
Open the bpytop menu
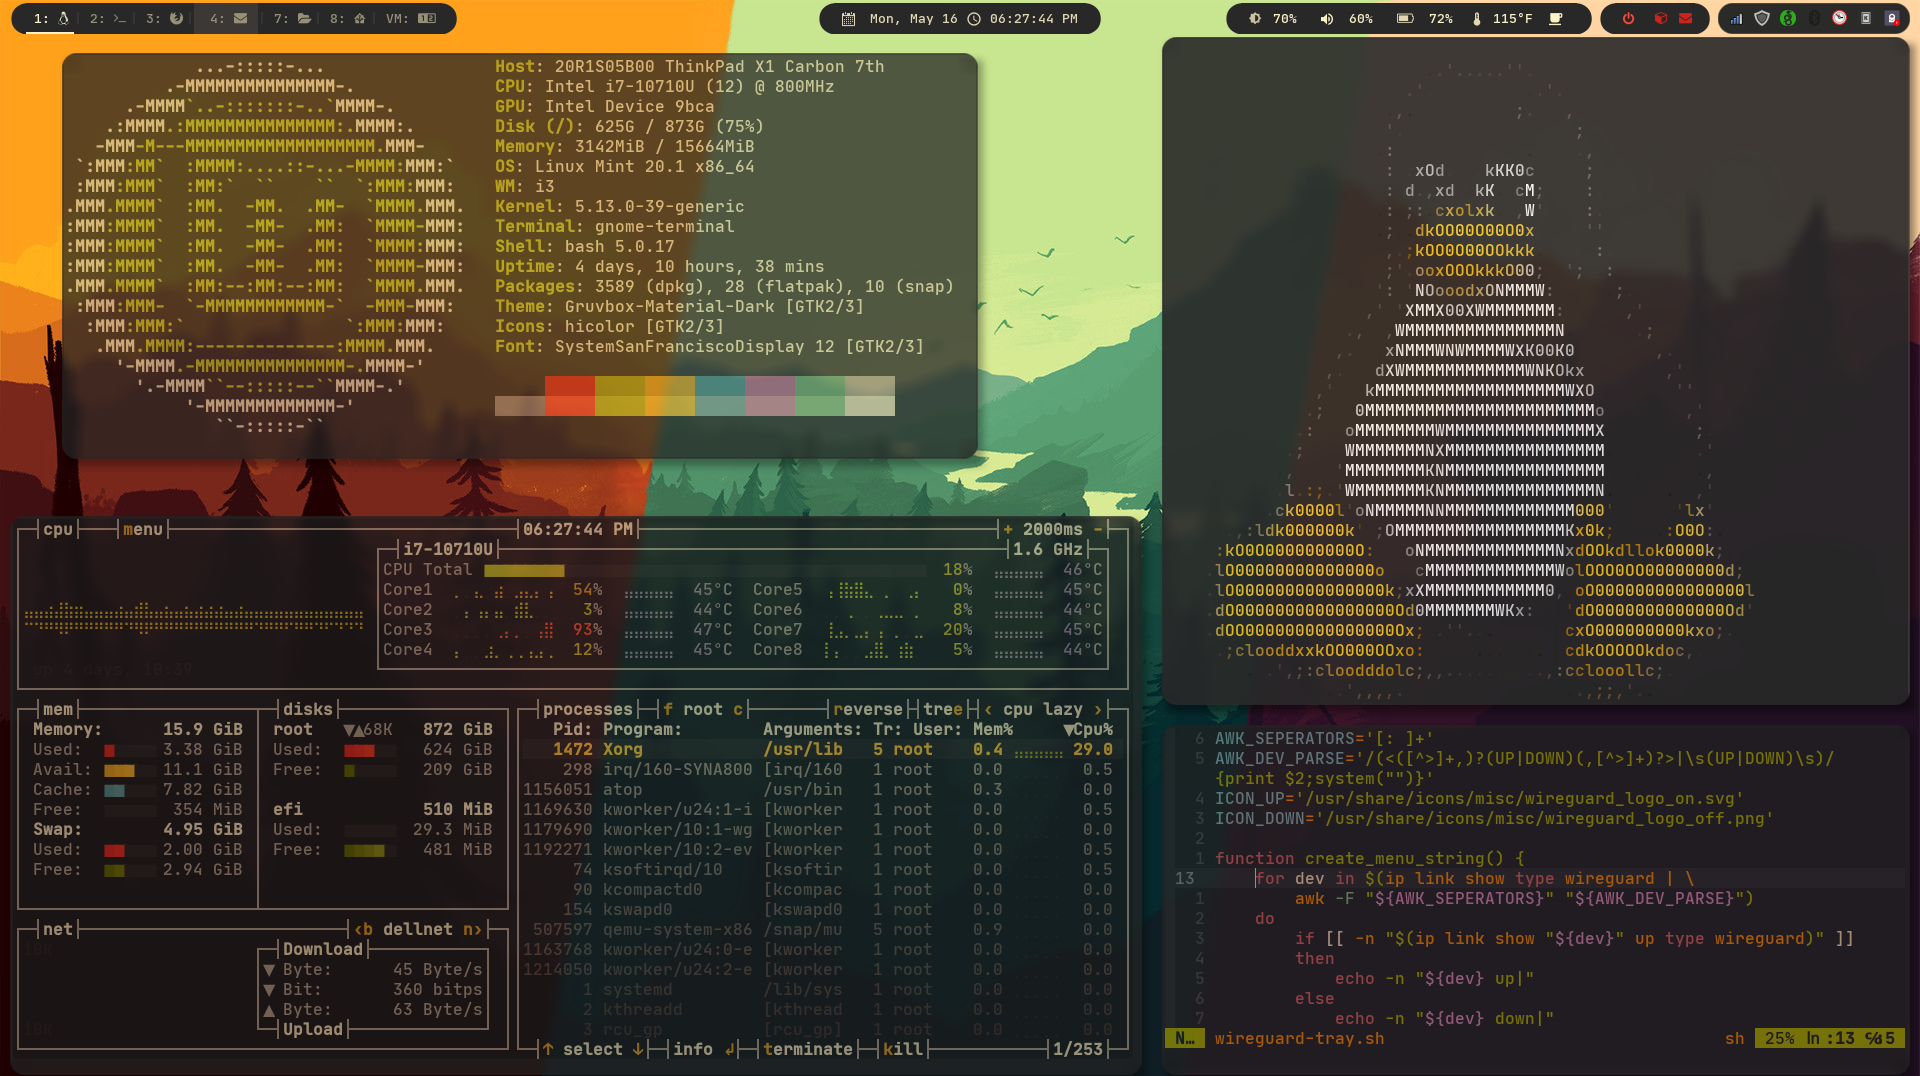click(x=143, y=529)
